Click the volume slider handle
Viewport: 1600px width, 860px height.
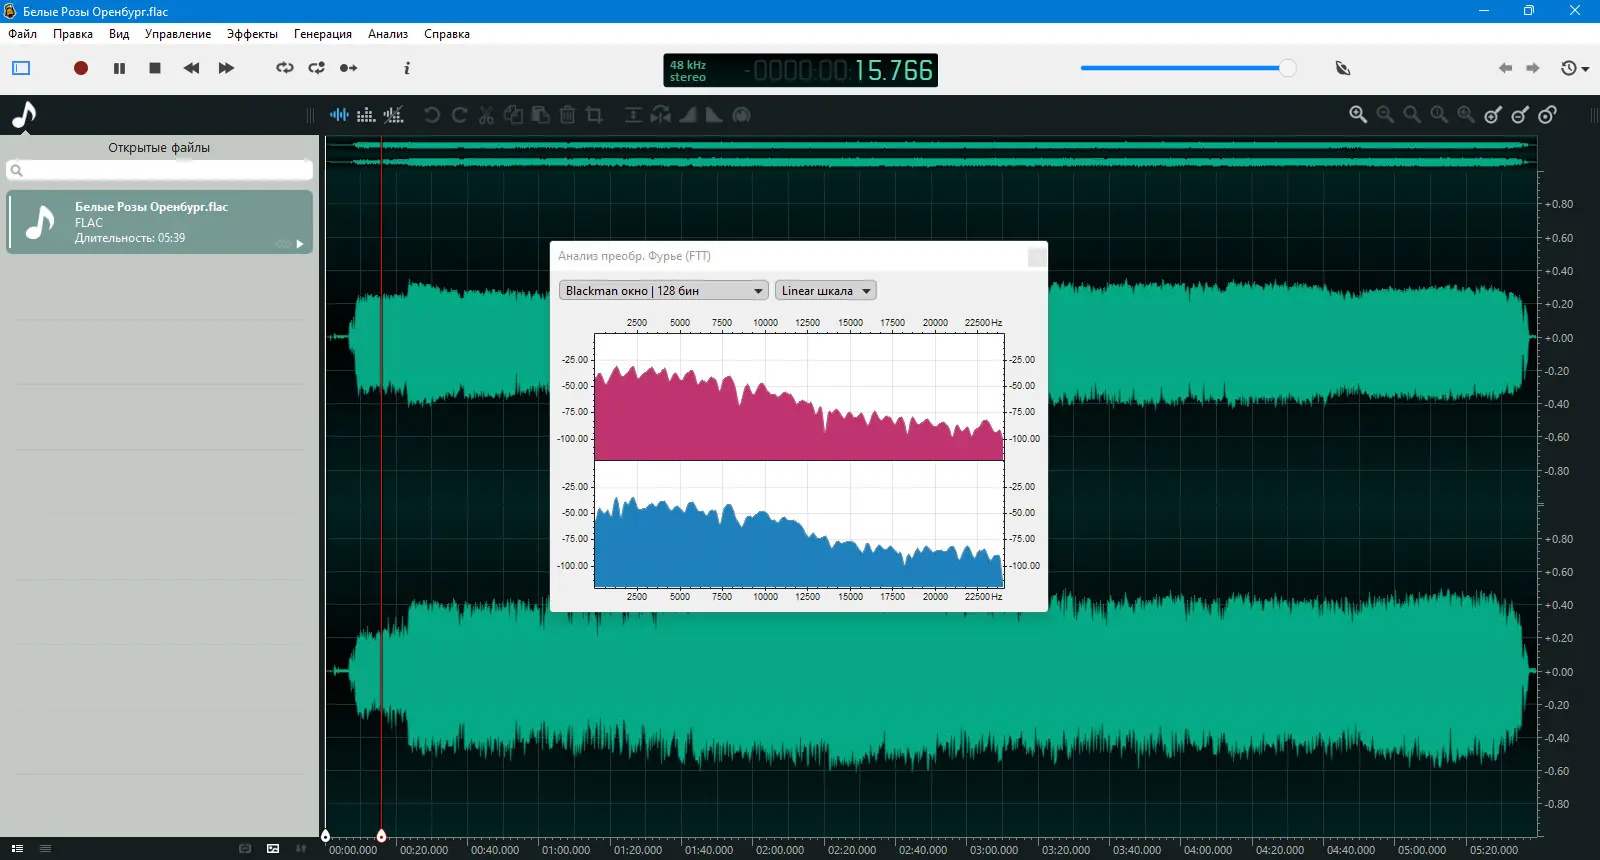pyautogui.click(x=1287, y=68)
